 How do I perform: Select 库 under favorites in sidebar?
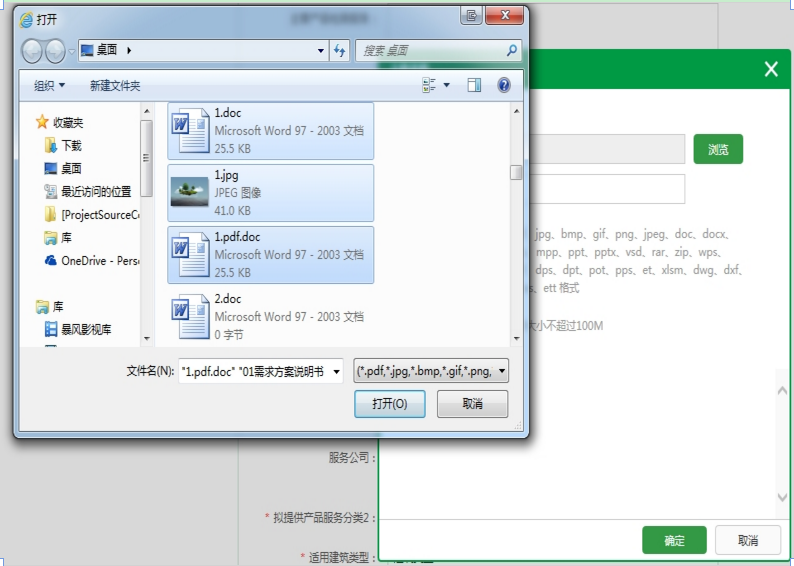[x=58, y=237]
